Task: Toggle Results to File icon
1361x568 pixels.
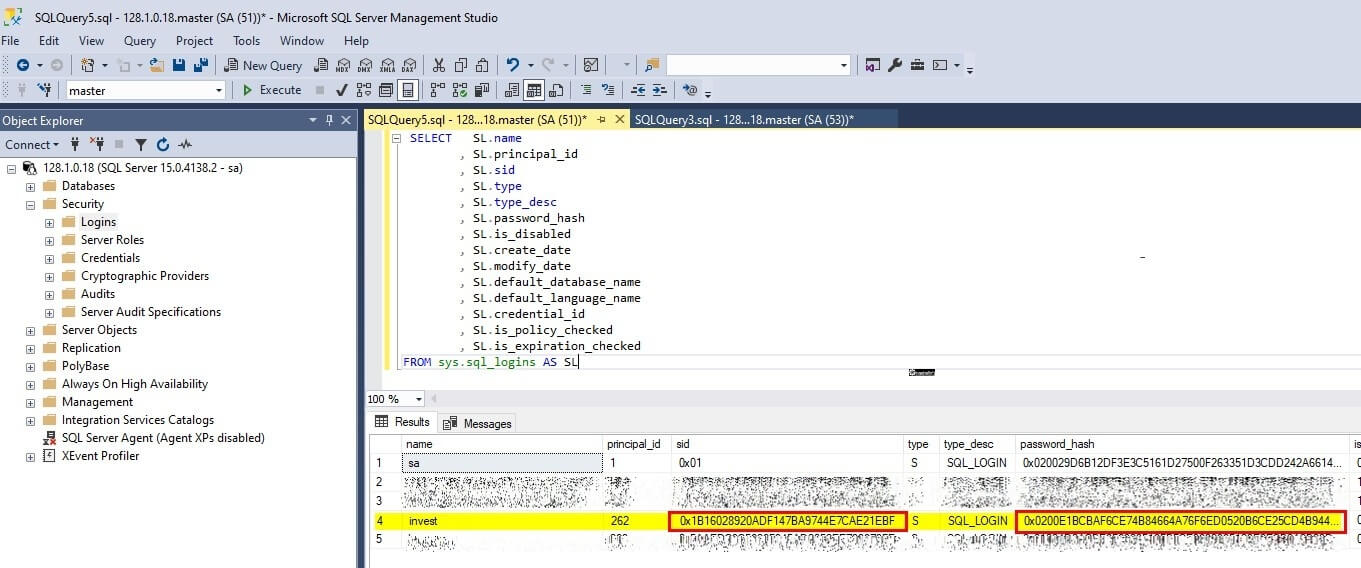Action: coord(555,90)
